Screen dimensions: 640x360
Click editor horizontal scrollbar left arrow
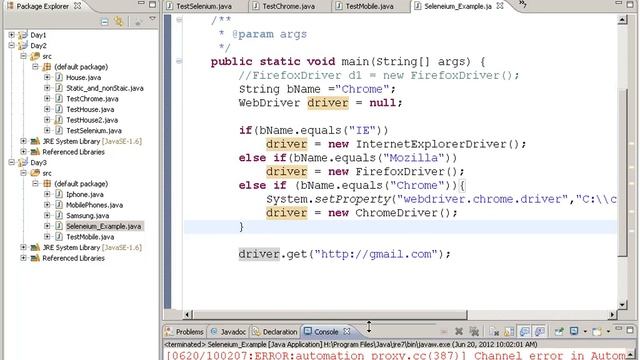tap(187, 314)
